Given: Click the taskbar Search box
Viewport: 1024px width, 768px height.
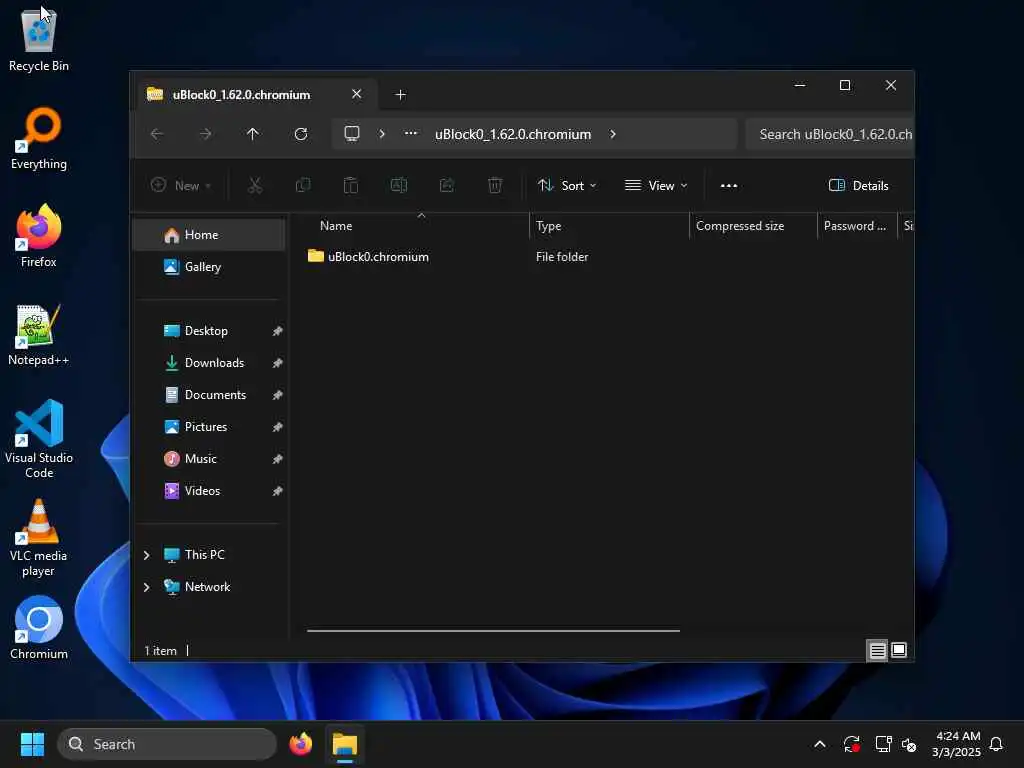Looking at the screenshot, I should tap(167, 744).
